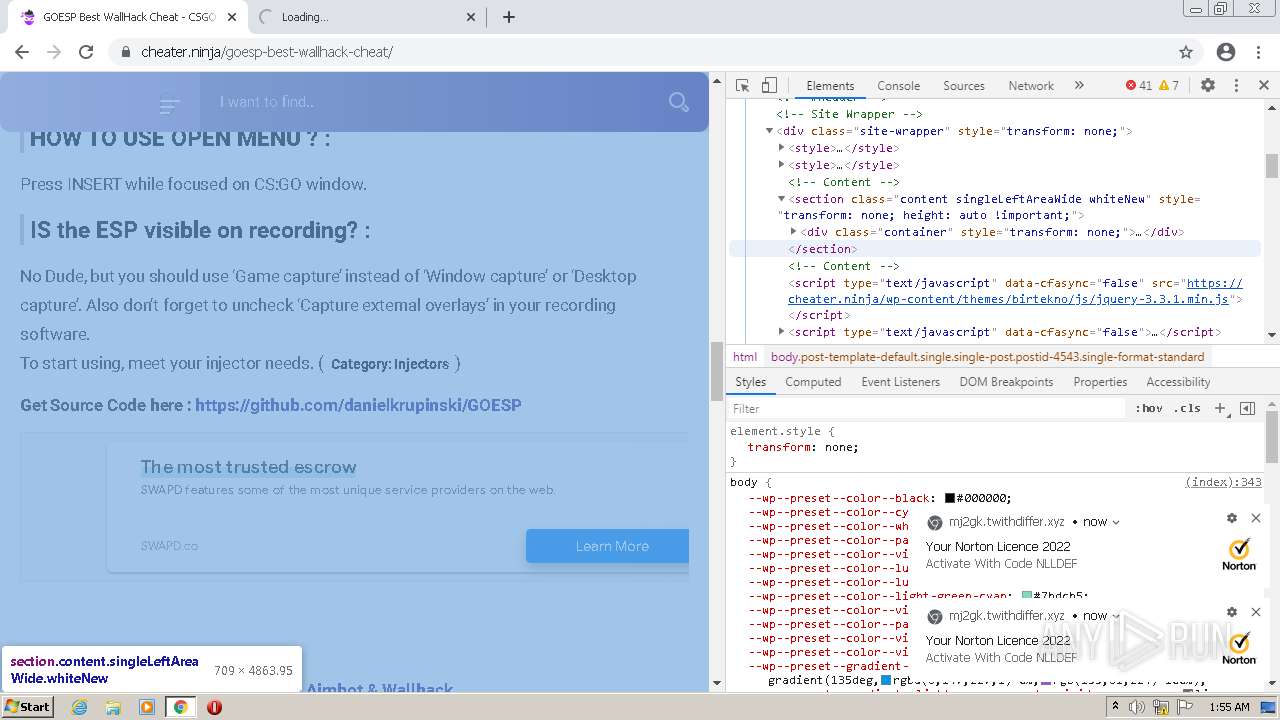
Task: Toggle the computed styles sidebar icon
Action: (1247, 408)
